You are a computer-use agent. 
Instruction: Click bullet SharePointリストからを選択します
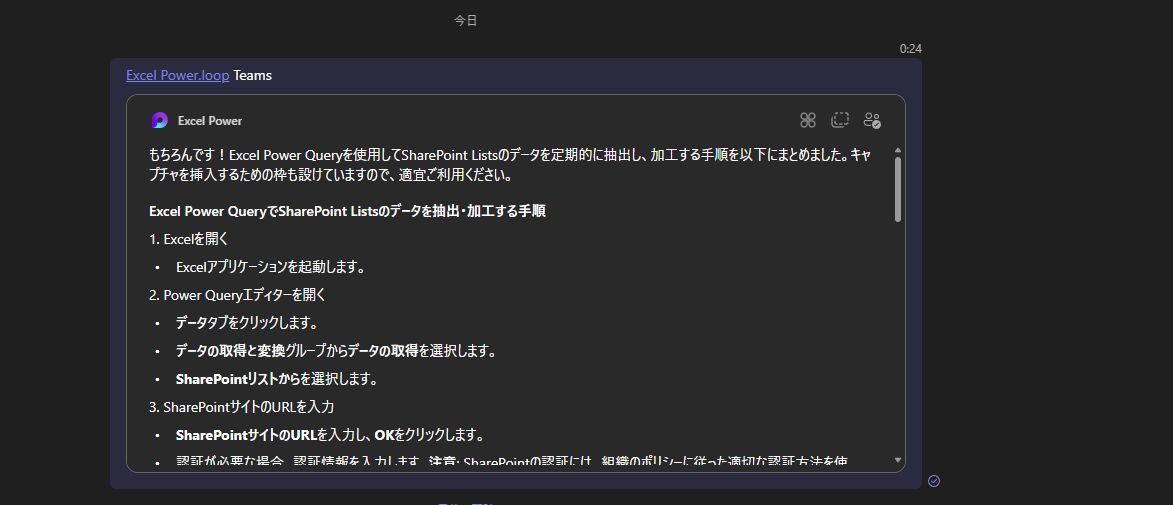[x=276, y=379]
